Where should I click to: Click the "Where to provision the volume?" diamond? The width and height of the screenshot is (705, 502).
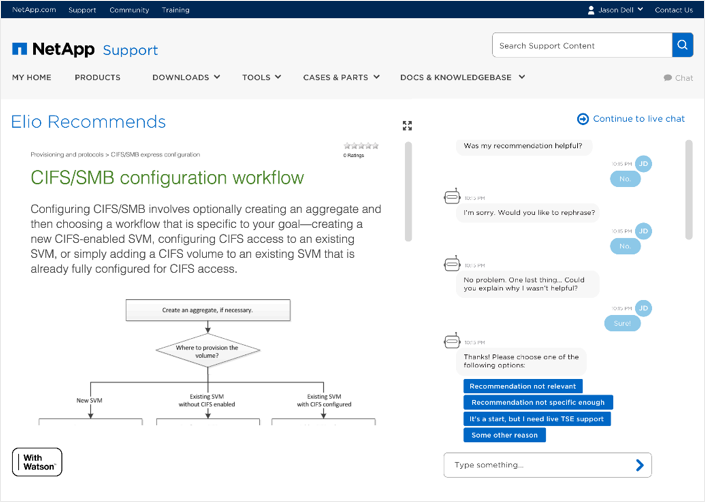coord(208,351)
